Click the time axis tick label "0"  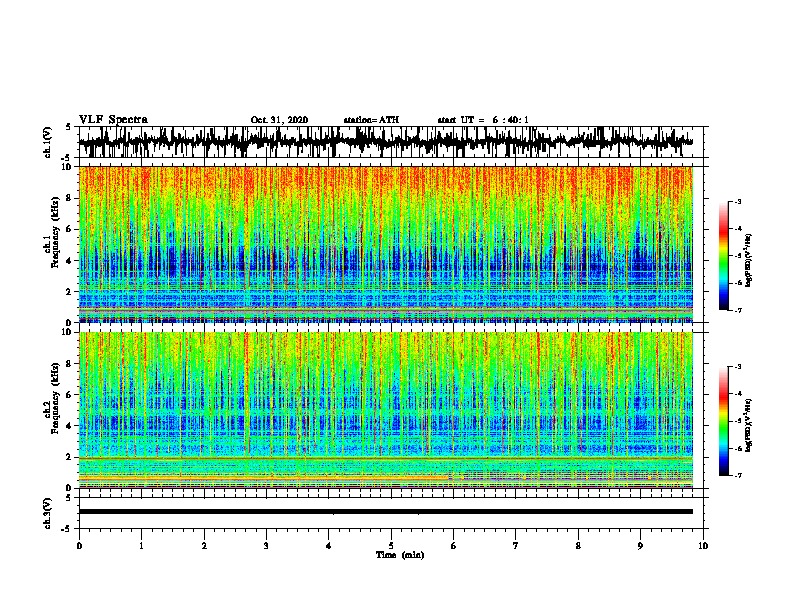(79, 546)
